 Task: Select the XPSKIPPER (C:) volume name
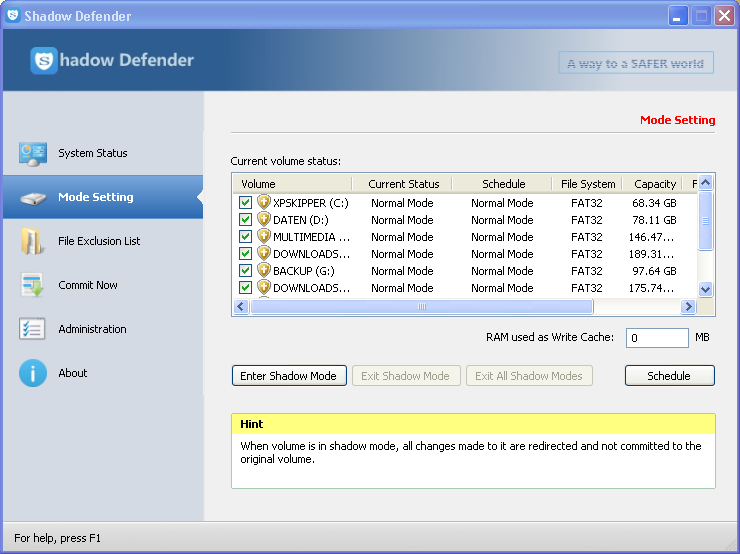click(x=311, y=203)
